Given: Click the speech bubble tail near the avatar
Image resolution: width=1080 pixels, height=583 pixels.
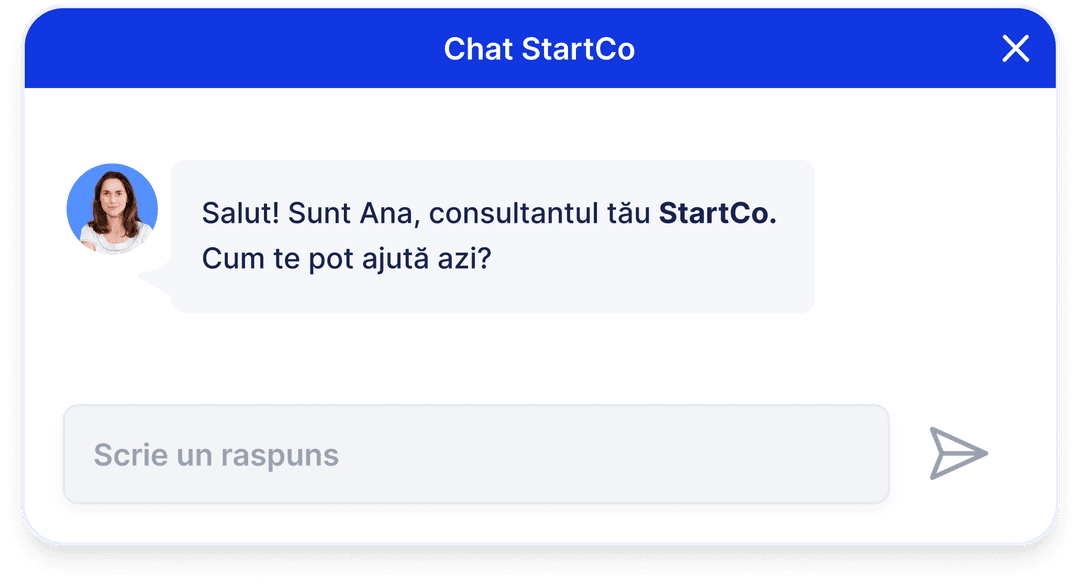Looking at the screenshot, I should (155, 278).
